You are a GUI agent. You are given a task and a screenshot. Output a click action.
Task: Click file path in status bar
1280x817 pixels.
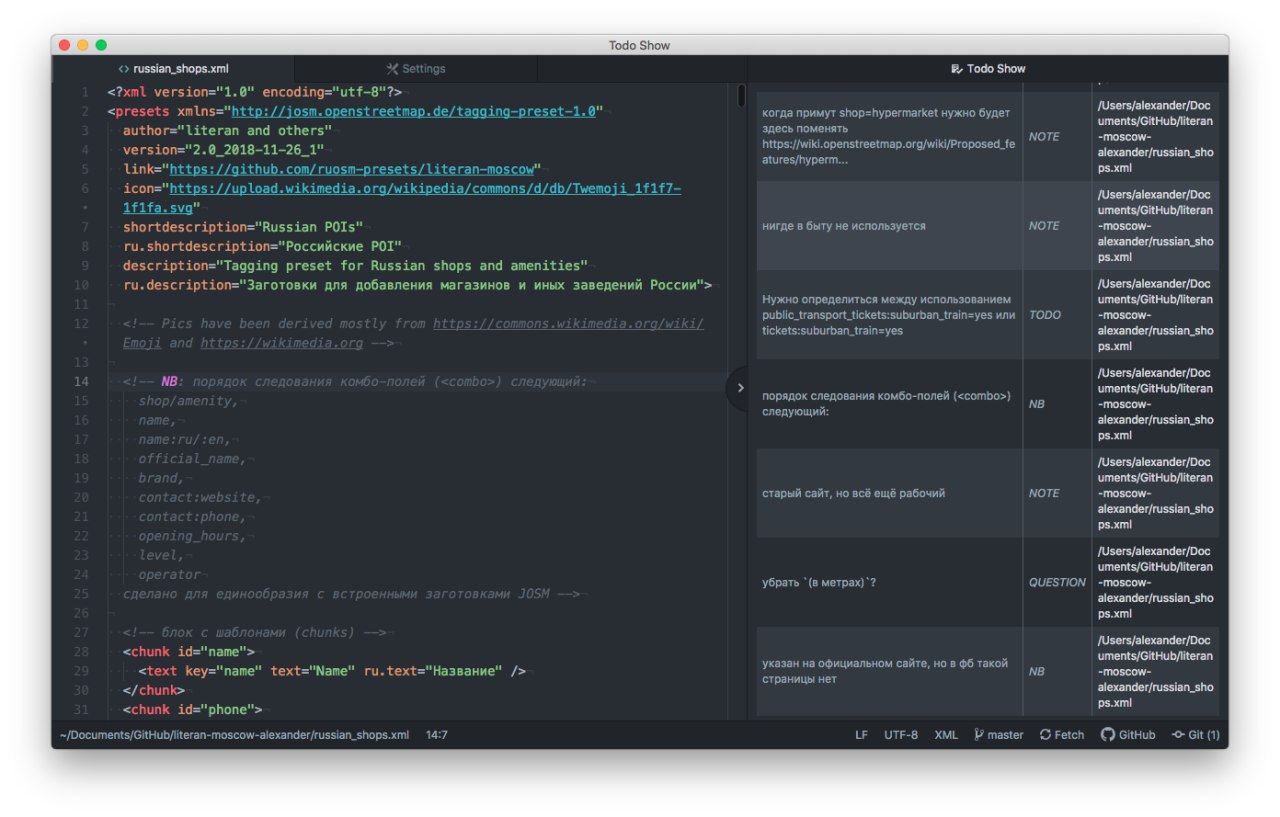(234, 735)
